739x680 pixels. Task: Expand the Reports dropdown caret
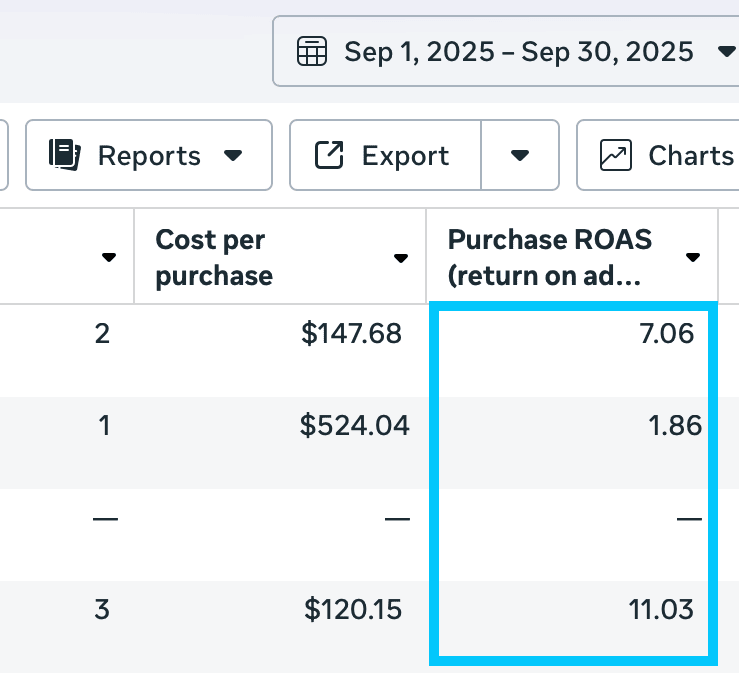point(233,156)
